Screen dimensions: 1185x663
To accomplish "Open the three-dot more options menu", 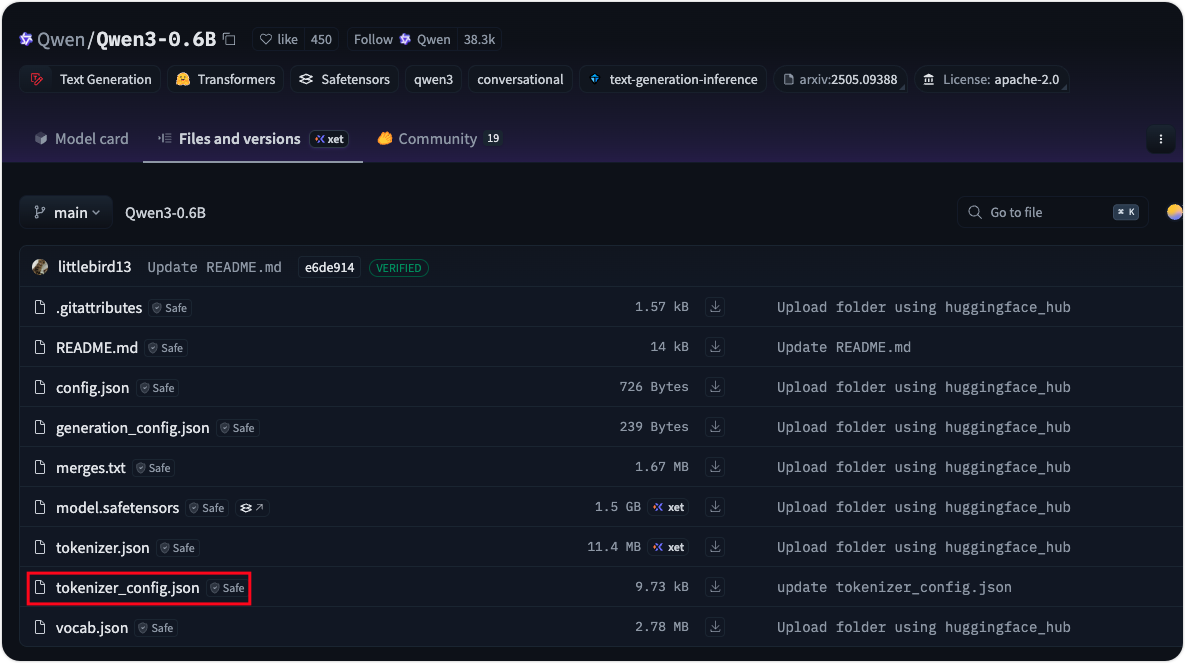I will coord(1160,139).
